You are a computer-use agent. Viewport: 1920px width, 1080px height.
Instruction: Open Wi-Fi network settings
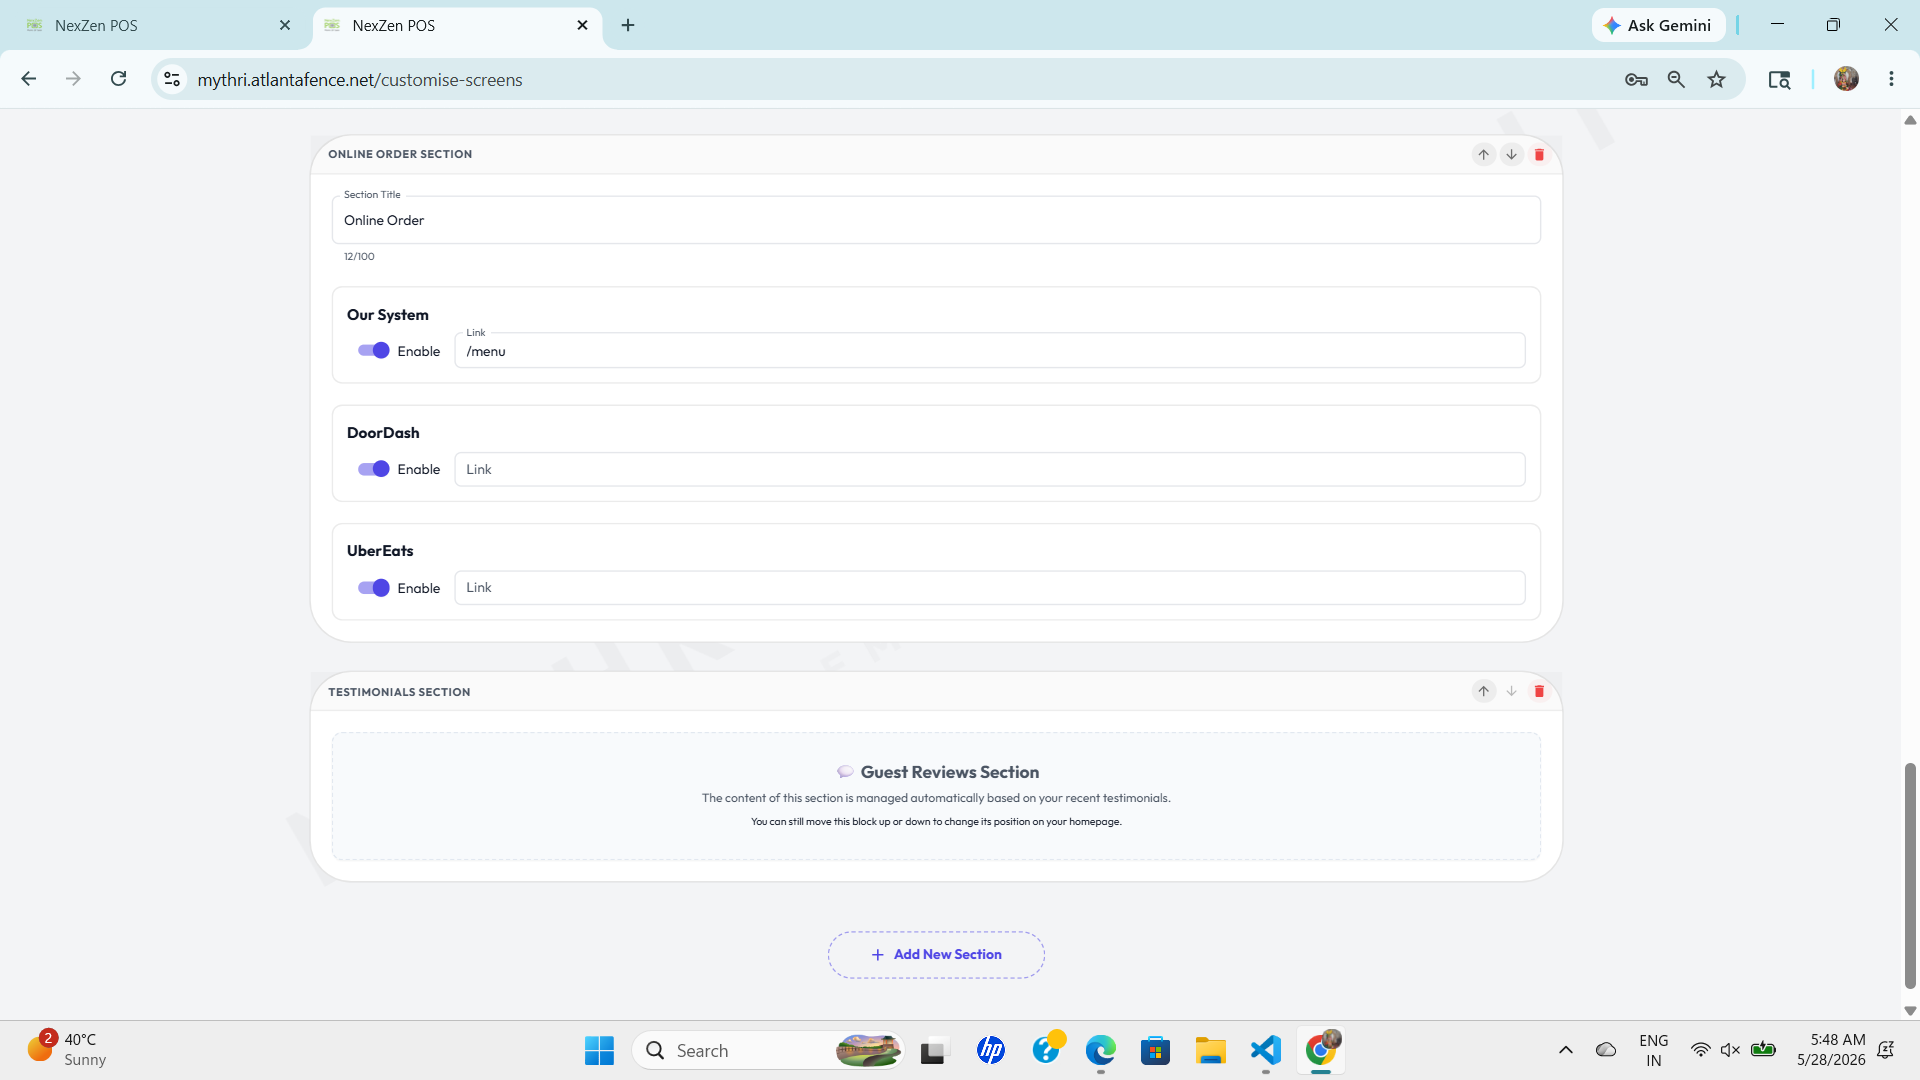(1700, 1050)
